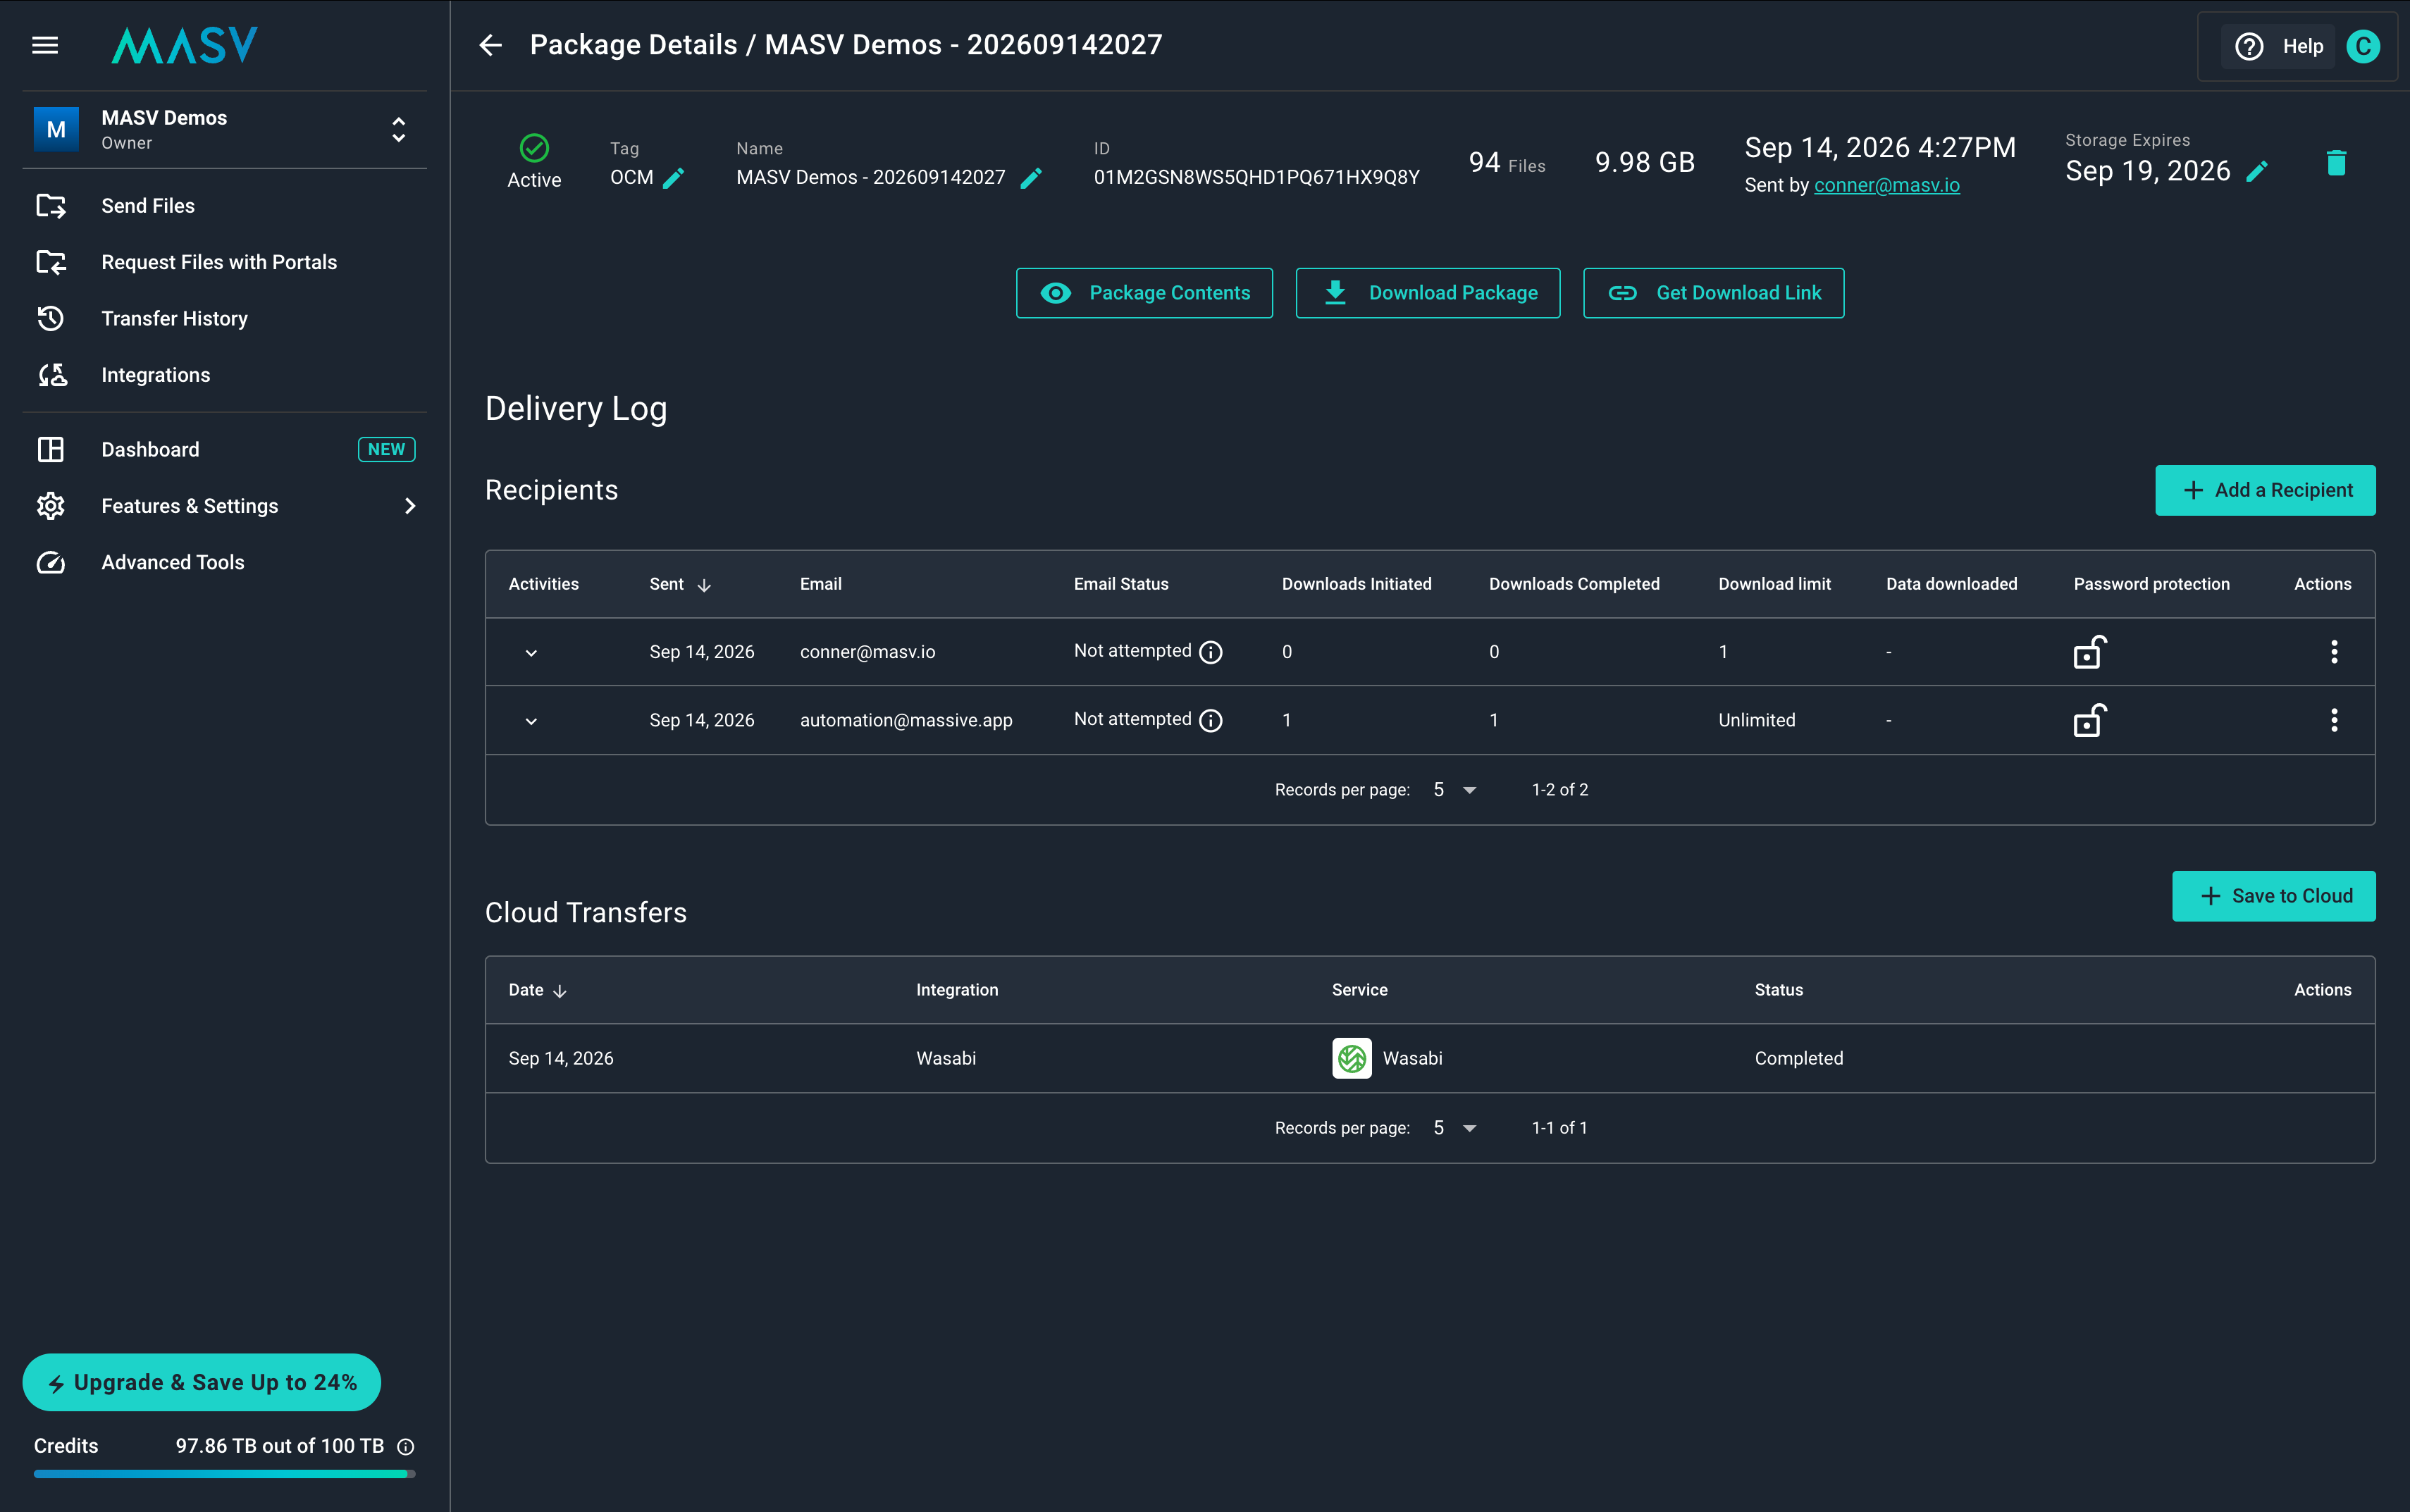Click Get Download Link button
2410x1512 pixels.
tap(1714, 293)
